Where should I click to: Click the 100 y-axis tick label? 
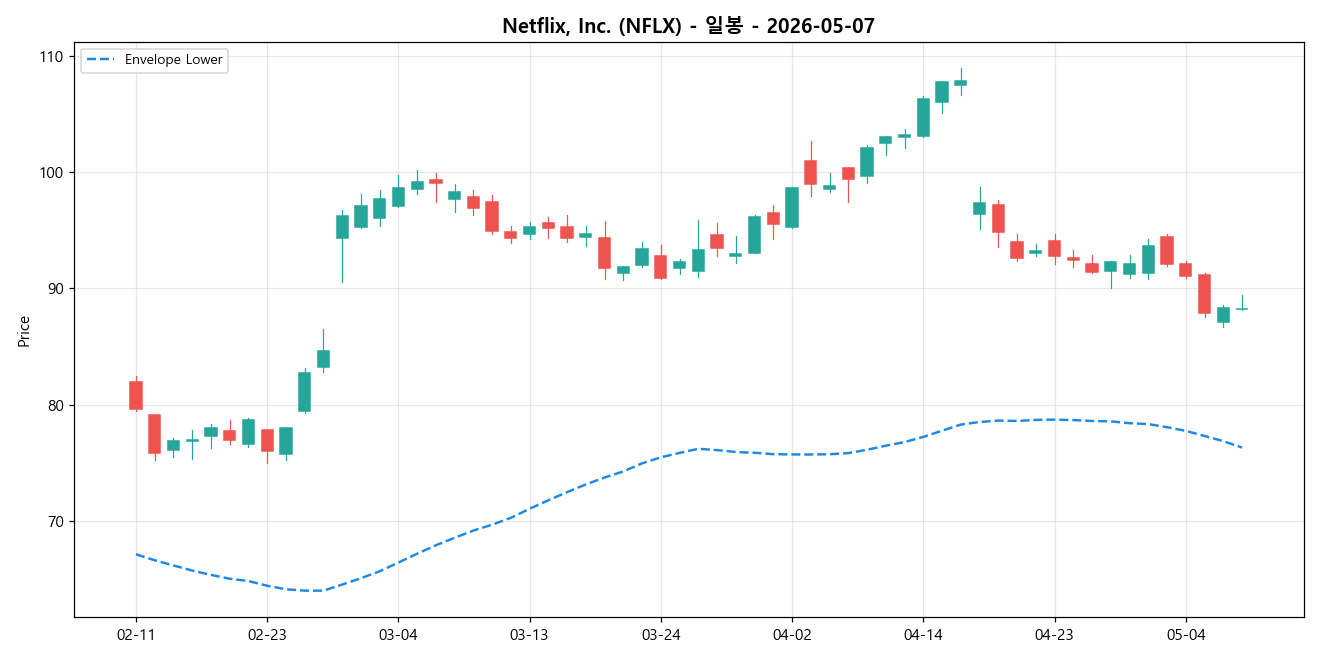click(51, 173)
